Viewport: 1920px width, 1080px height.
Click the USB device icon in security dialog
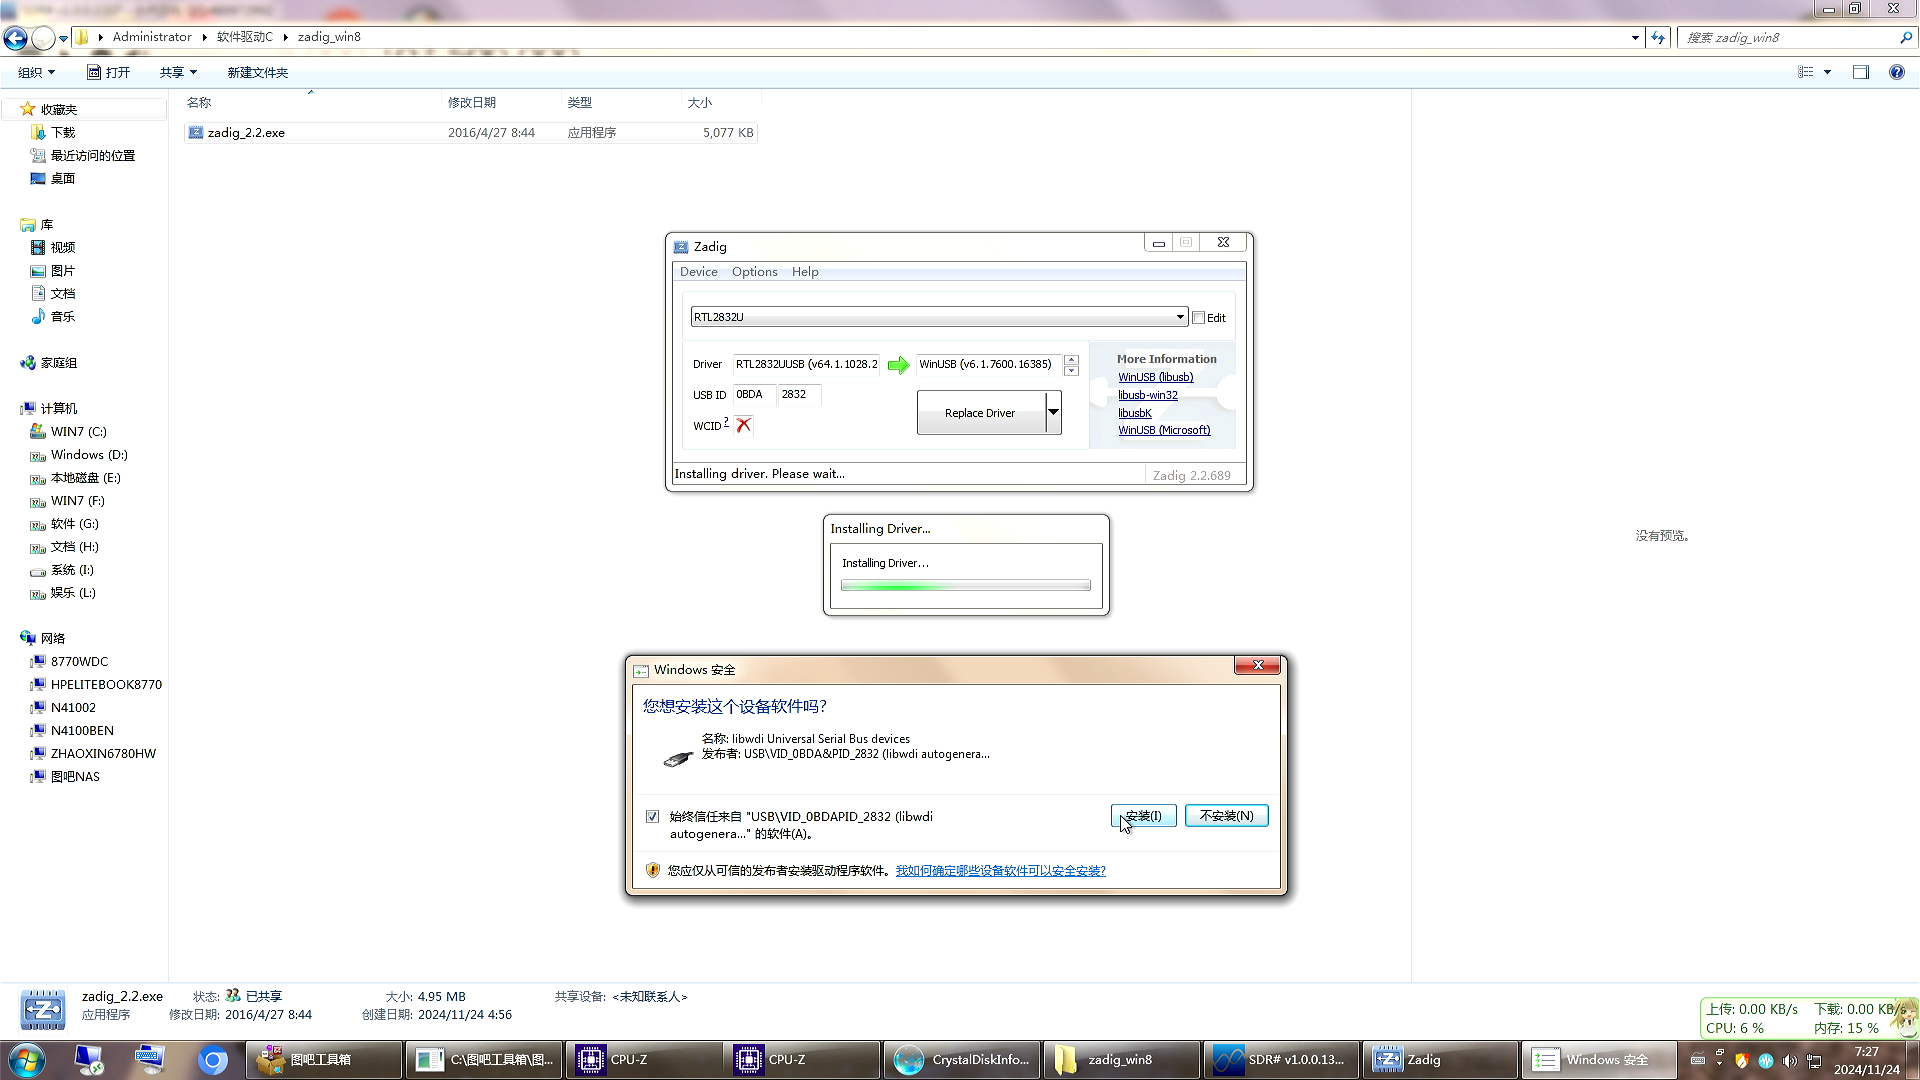coord(678,758)
